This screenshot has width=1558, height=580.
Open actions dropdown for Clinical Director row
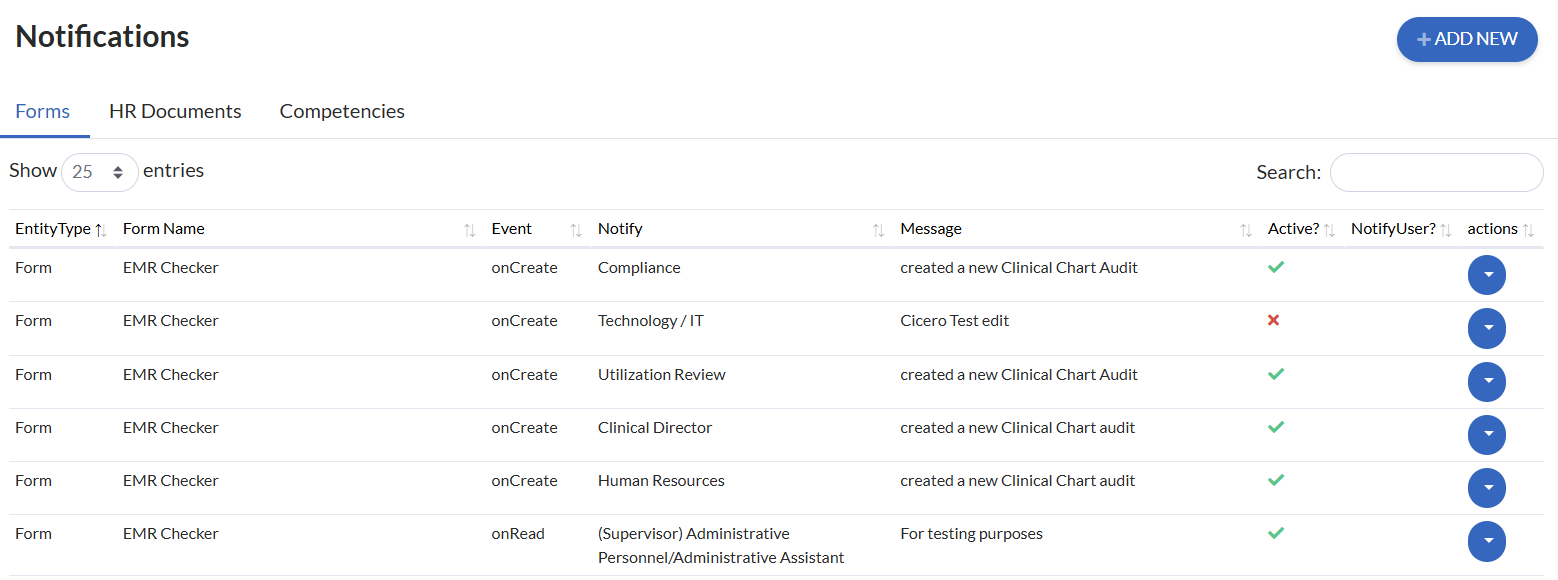click(x=1487, y=435)
